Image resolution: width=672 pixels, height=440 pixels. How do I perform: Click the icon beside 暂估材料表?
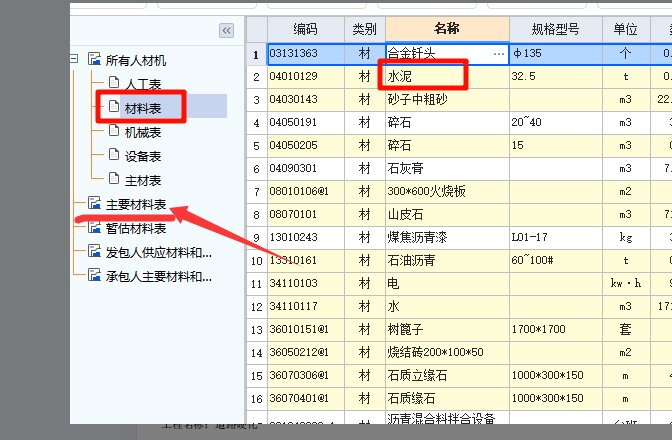tap(94, 227)
